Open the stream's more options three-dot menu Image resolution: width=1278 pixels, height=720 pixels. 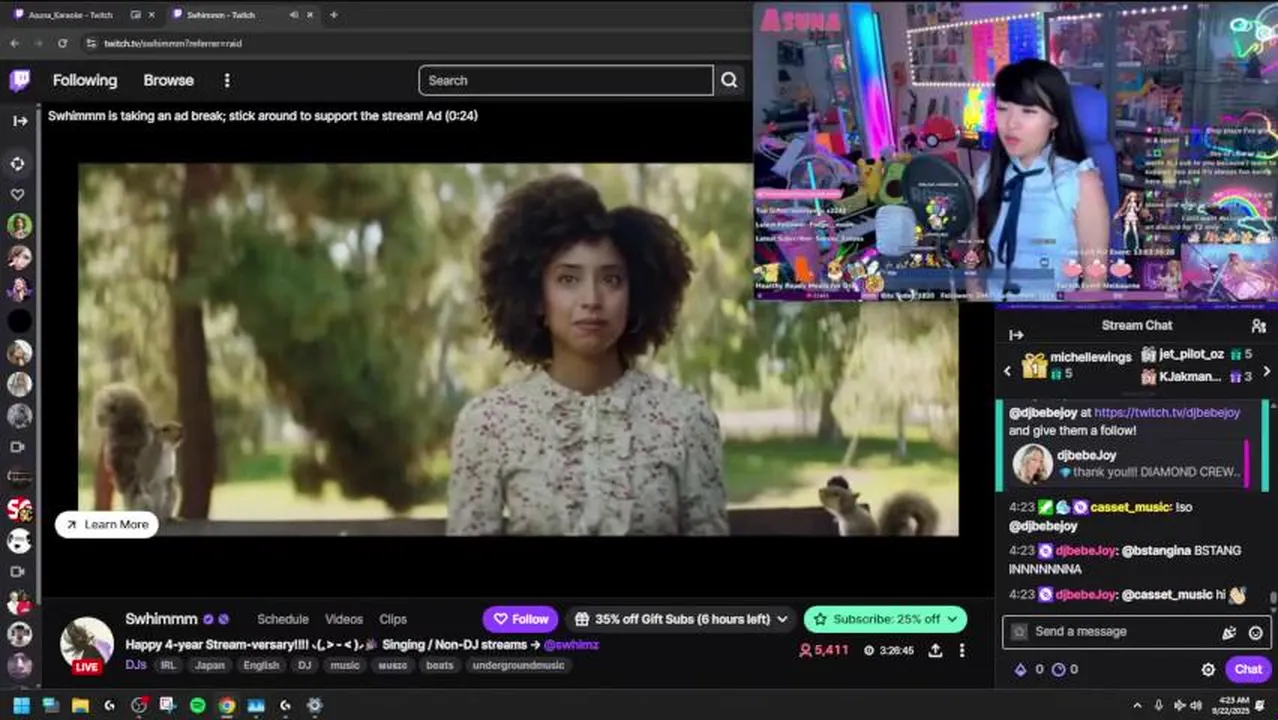(x=962, y=650)
